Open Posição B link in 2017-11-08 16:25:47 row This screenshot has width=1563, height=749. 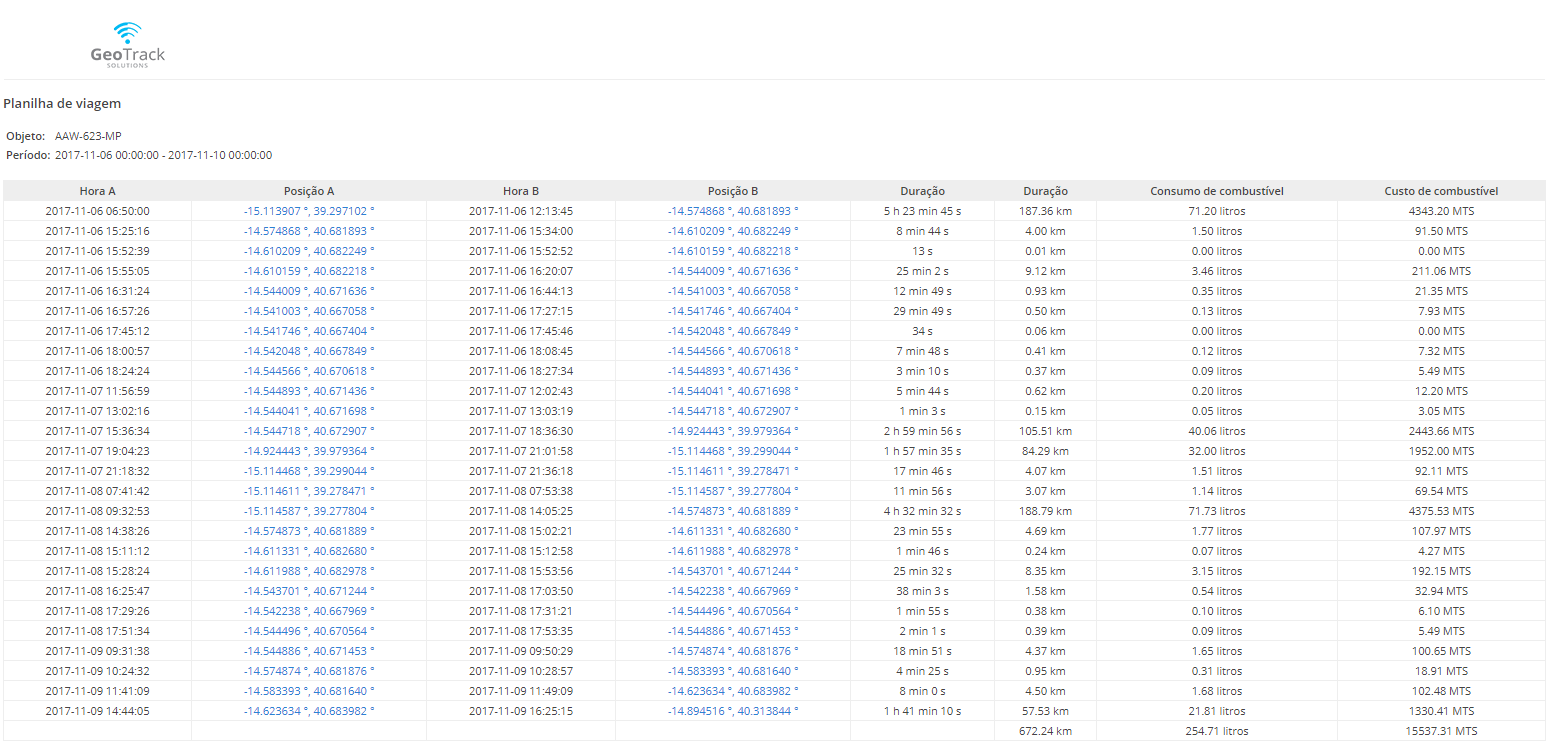pyautogui.click(x=732, y=591)
